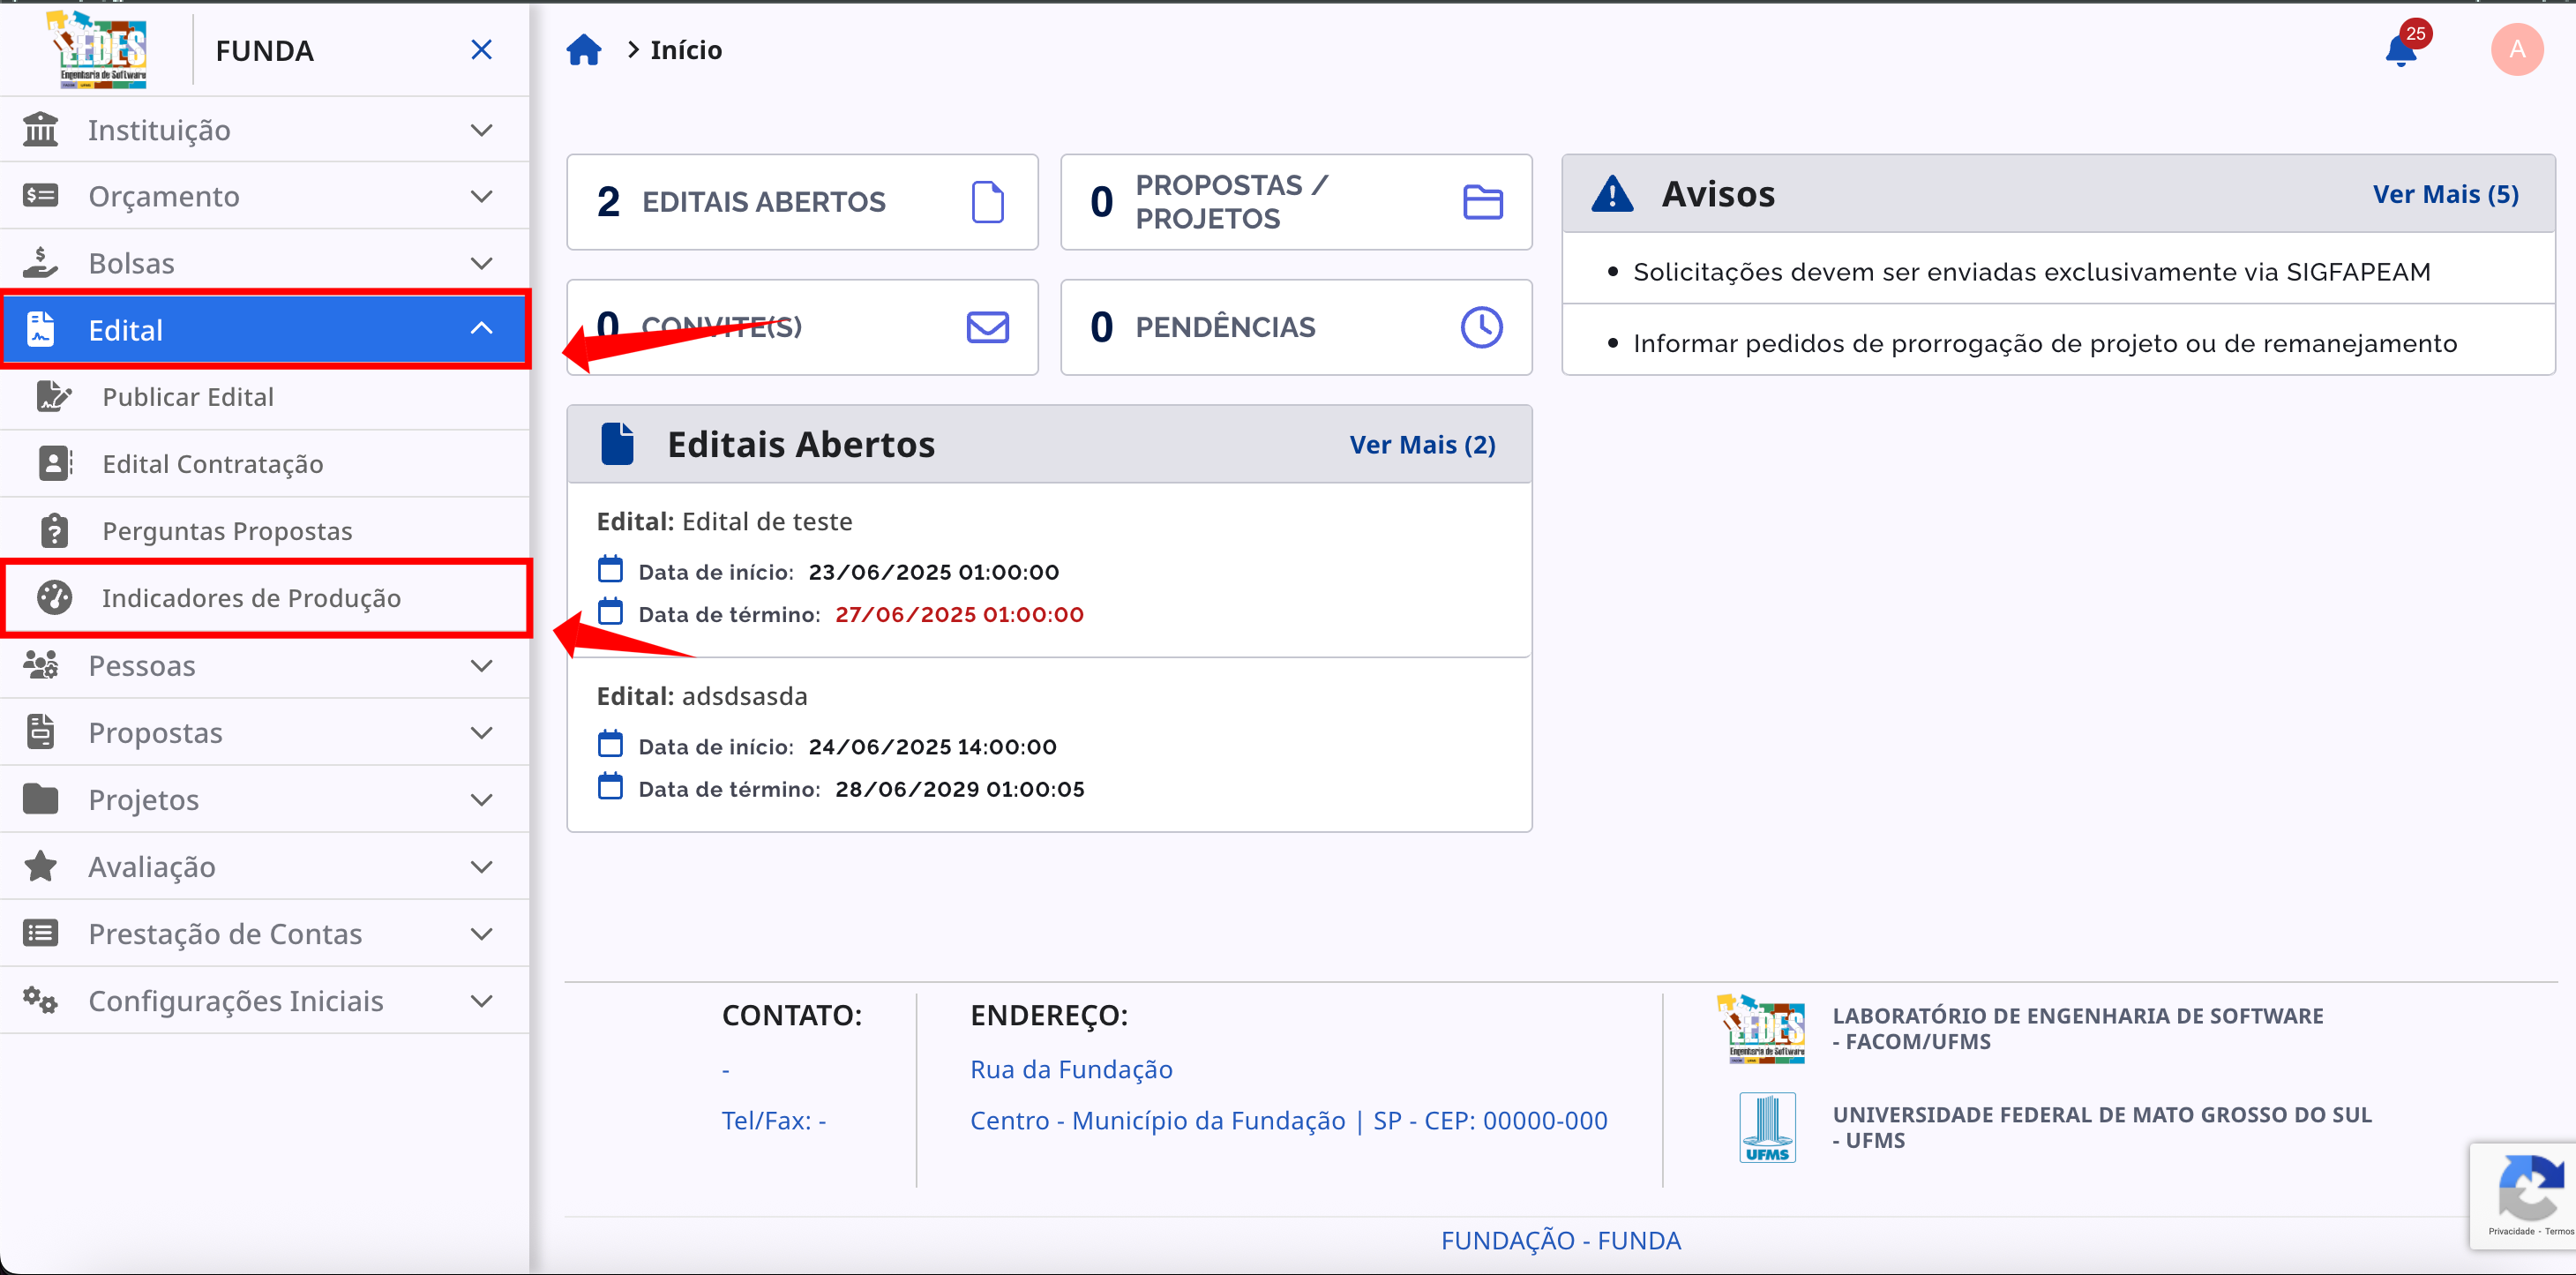Open the Perguntas Propostas menu item
This screenshot has height=1275, width=2576.
click(x=227, y=530)
